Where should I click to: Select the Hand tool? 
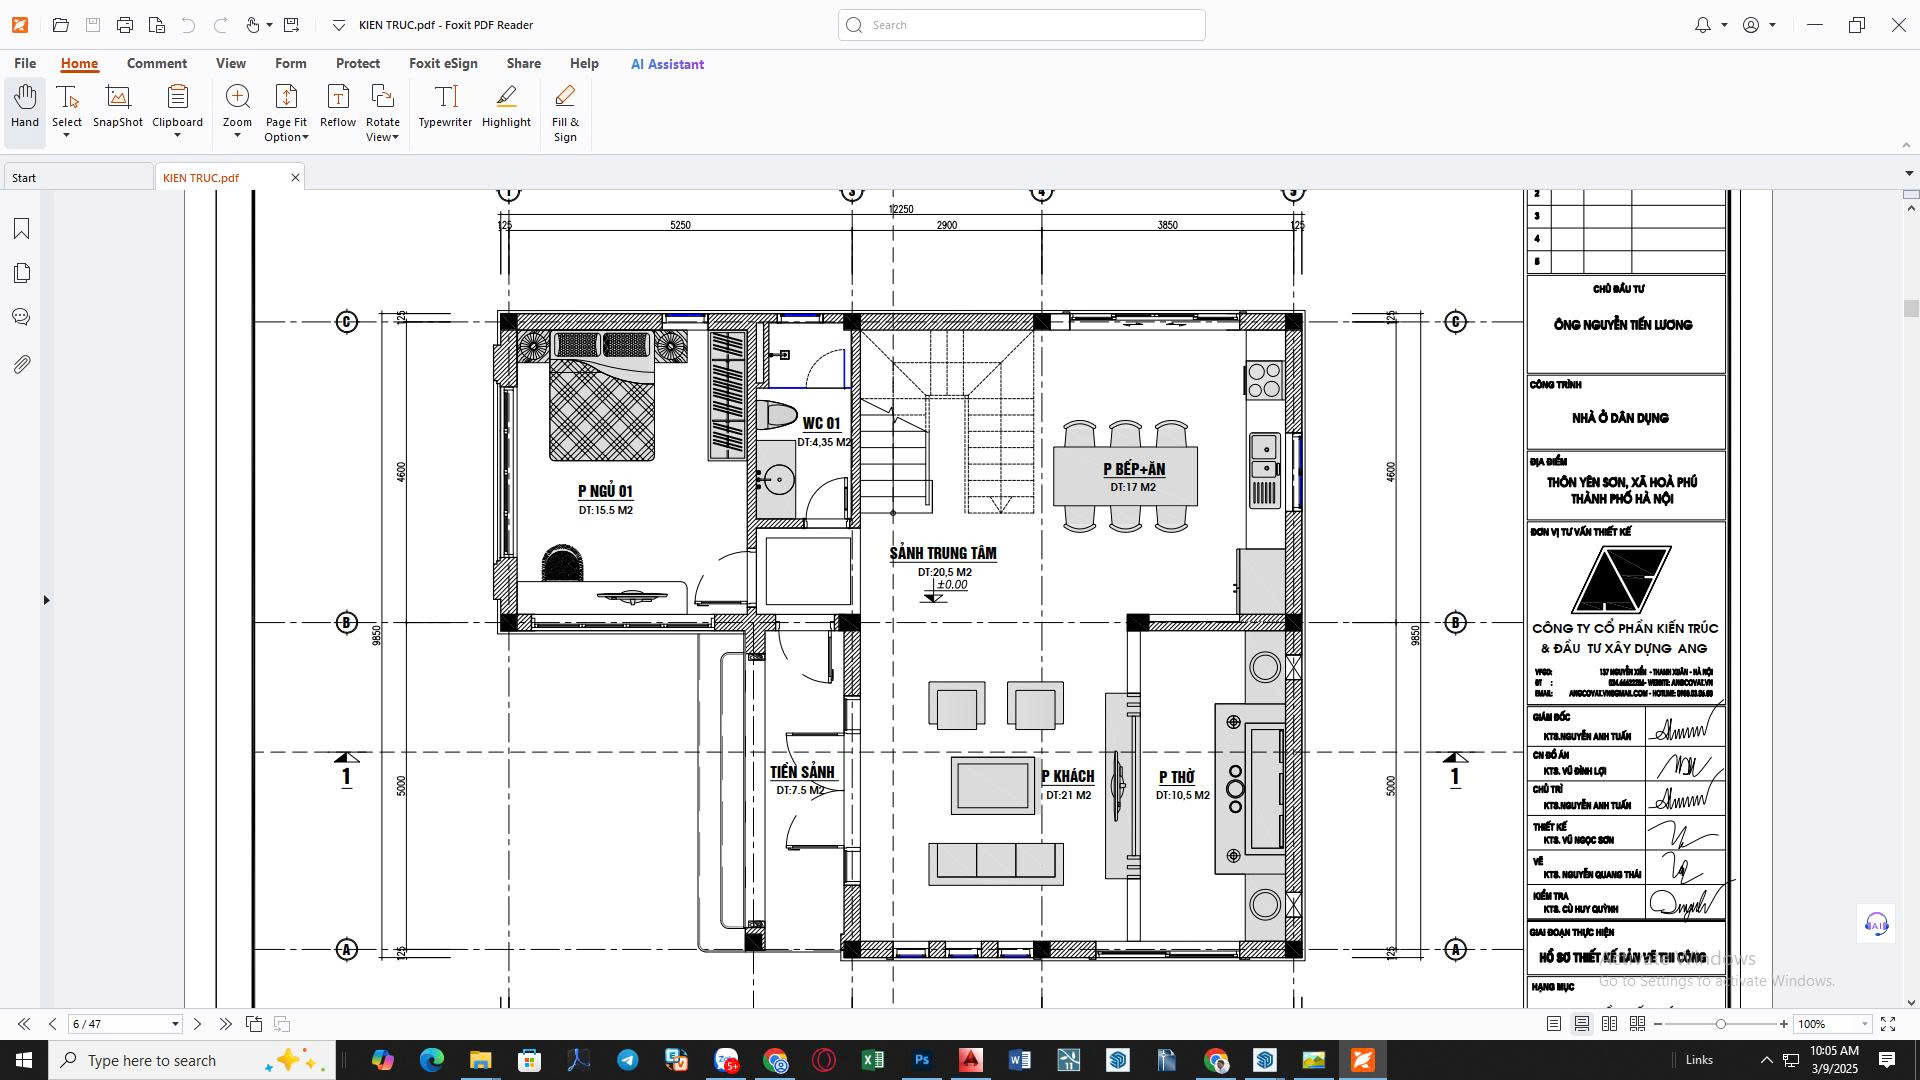pyautogui.click(x=25, y=107)
